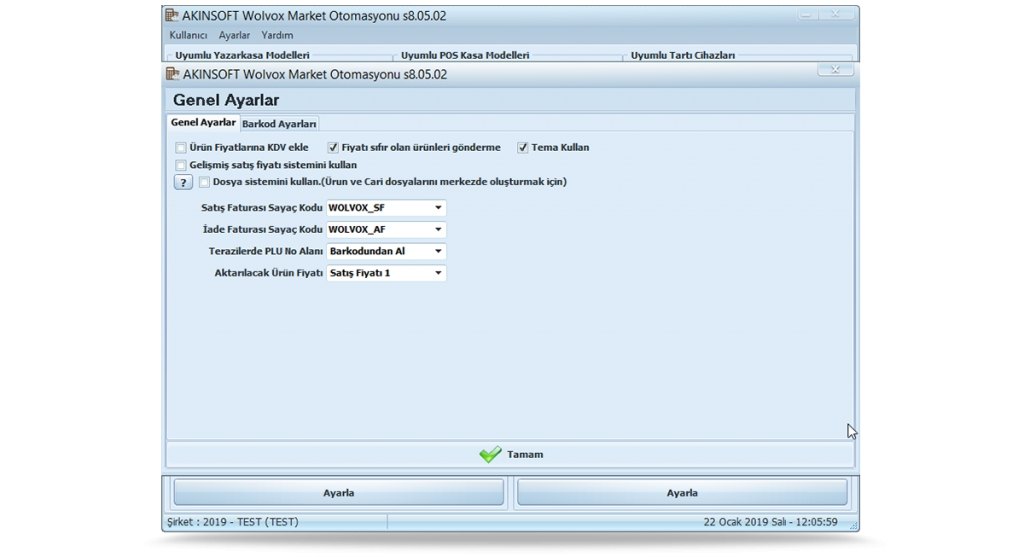Uncheck Fiyatı sıfır olan ürünleri gönderme
The width and height of the screenshot is (1024, 557).
pyautogui.click(x=333, y=148)
